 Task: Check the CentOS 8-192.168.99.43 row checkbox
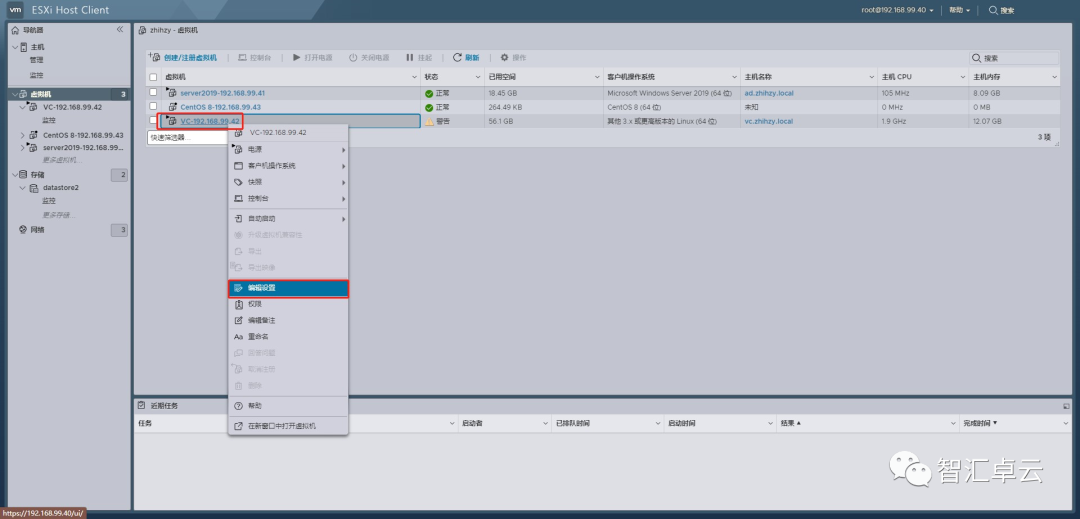(154, 106)
